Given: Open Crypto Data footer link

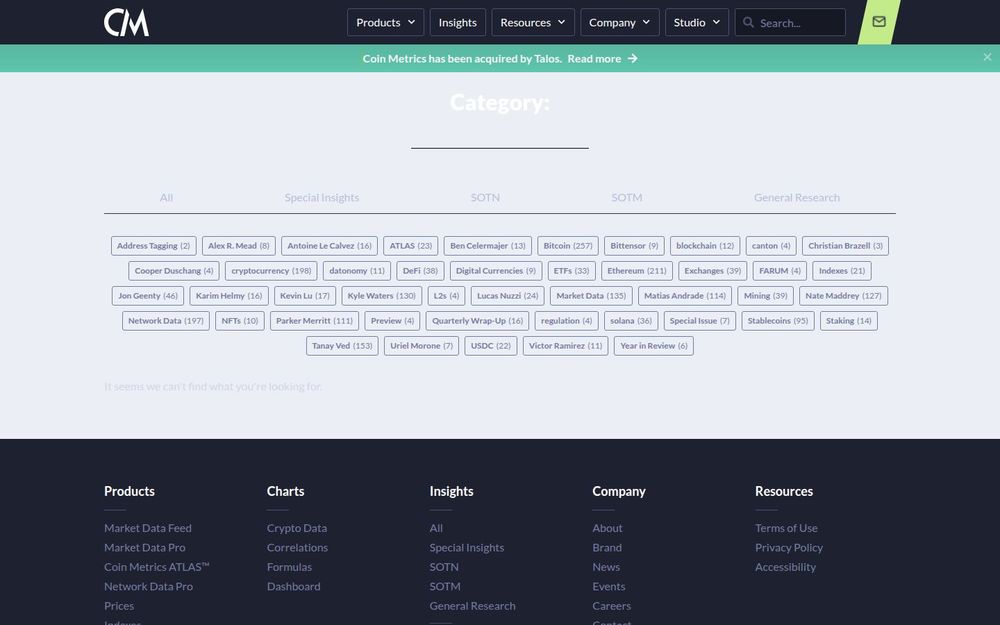Looking at the screenshot, I should 297,528.
